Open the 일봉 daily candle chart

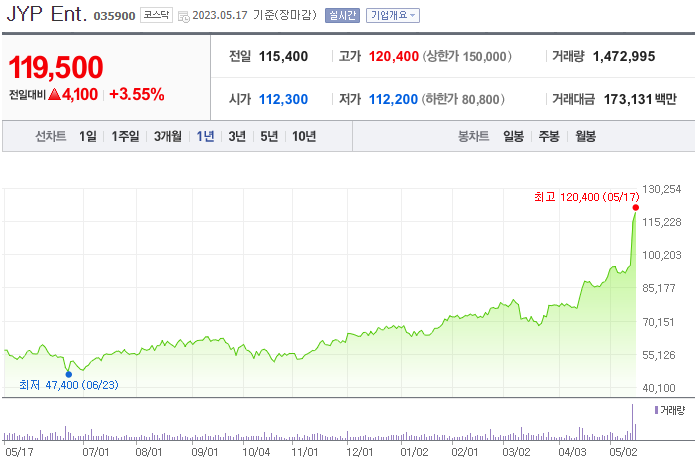click(x=513, y=136)
